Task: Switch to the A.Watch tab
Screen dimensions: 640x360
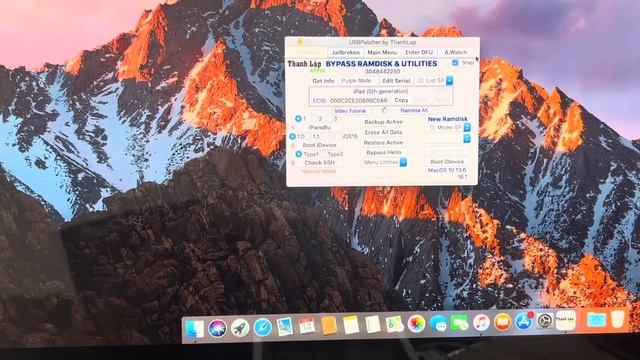Action: (x=456, y=52)
